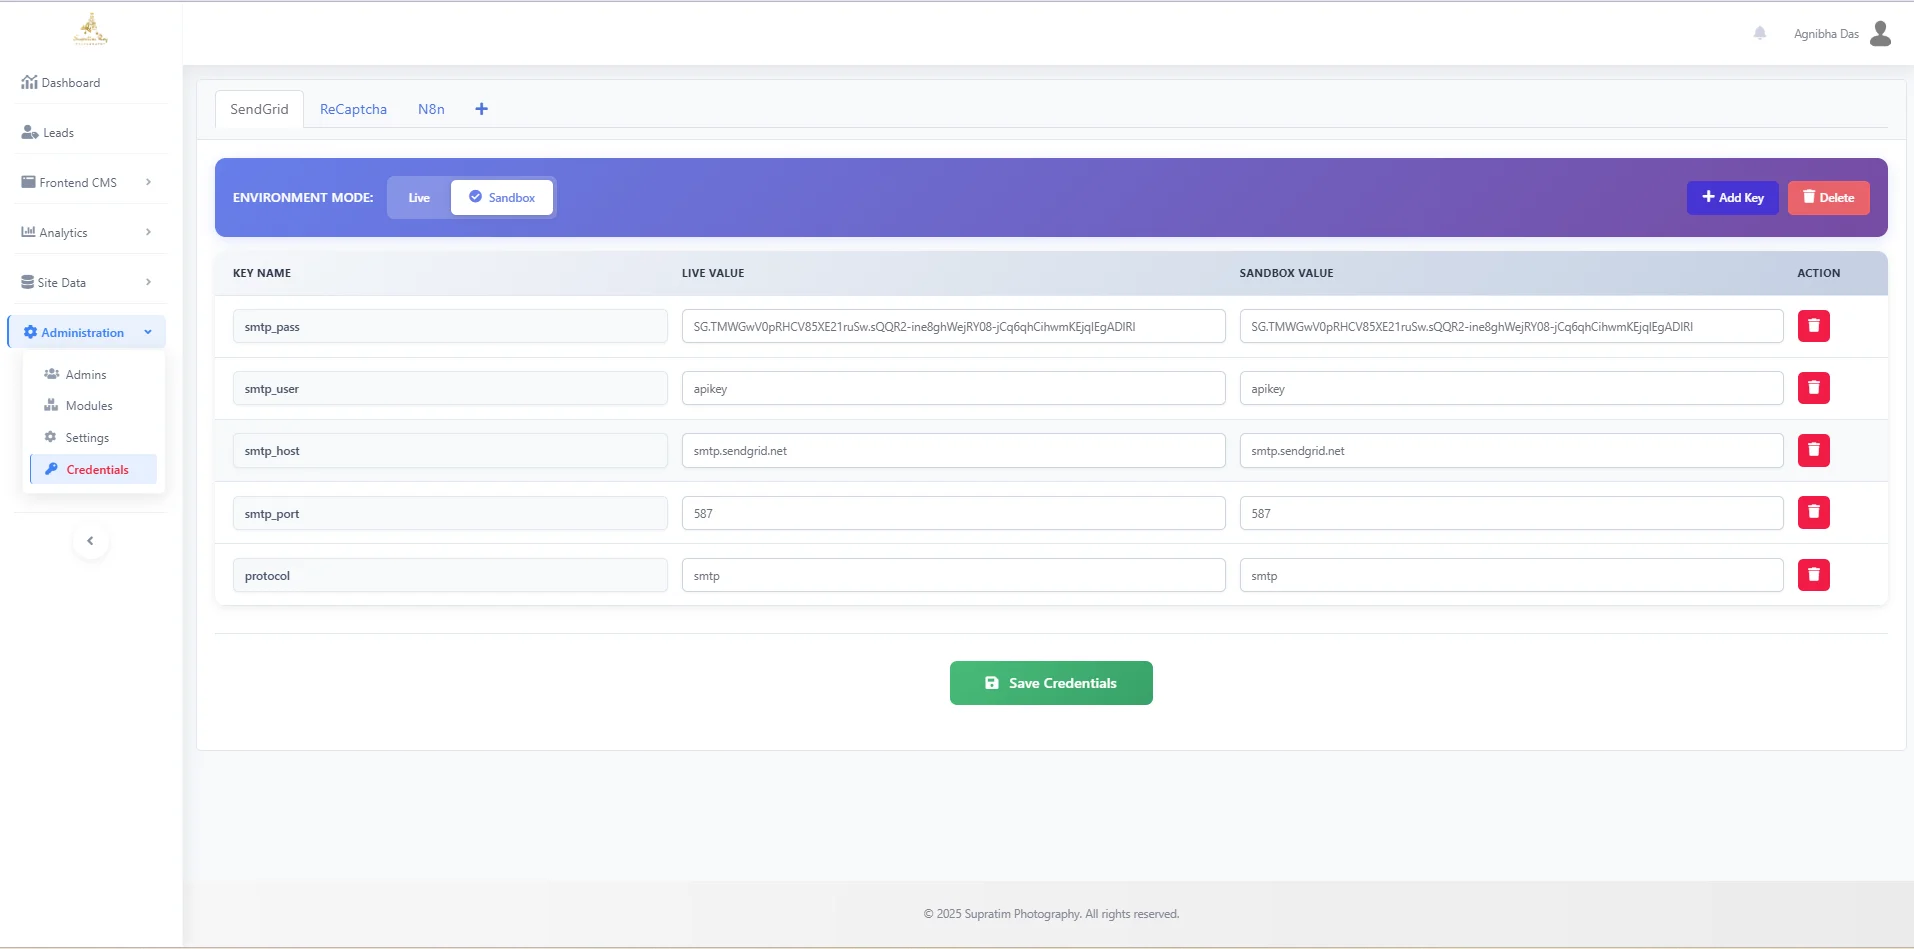Click the Save Credentials button
1914x949 pixels.
[1050, 683]
